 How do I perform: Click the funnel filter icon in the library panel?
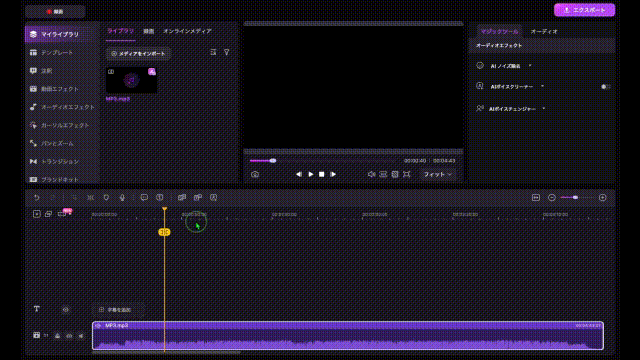227,52
